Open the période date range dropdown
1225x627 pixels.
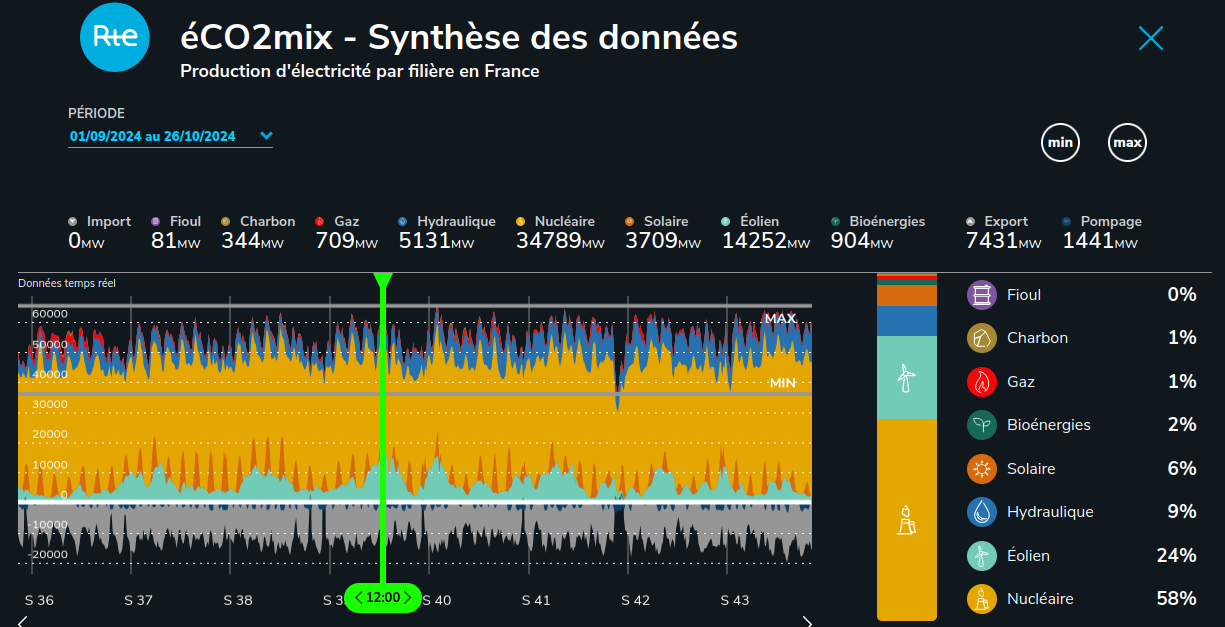pos(170,136)
